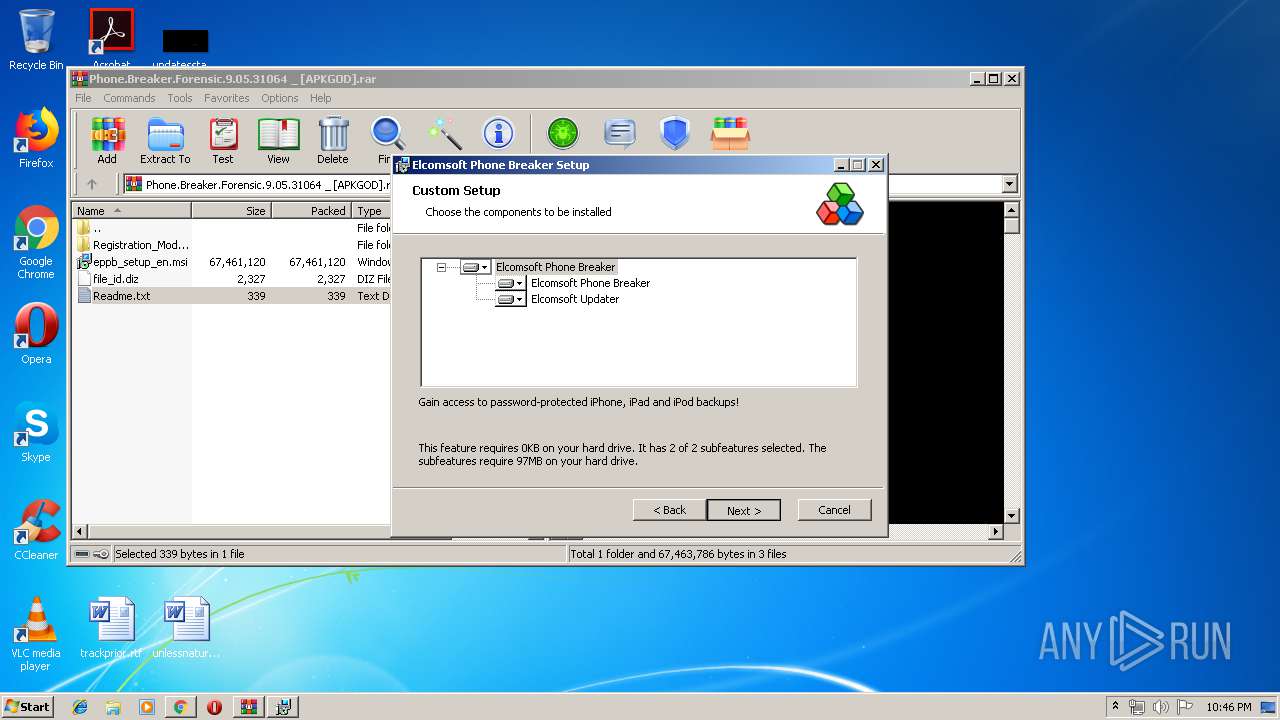Click the Delete trash can toolbar icon
This screenshot has width=1280, height=720.
tap(333, 140)
